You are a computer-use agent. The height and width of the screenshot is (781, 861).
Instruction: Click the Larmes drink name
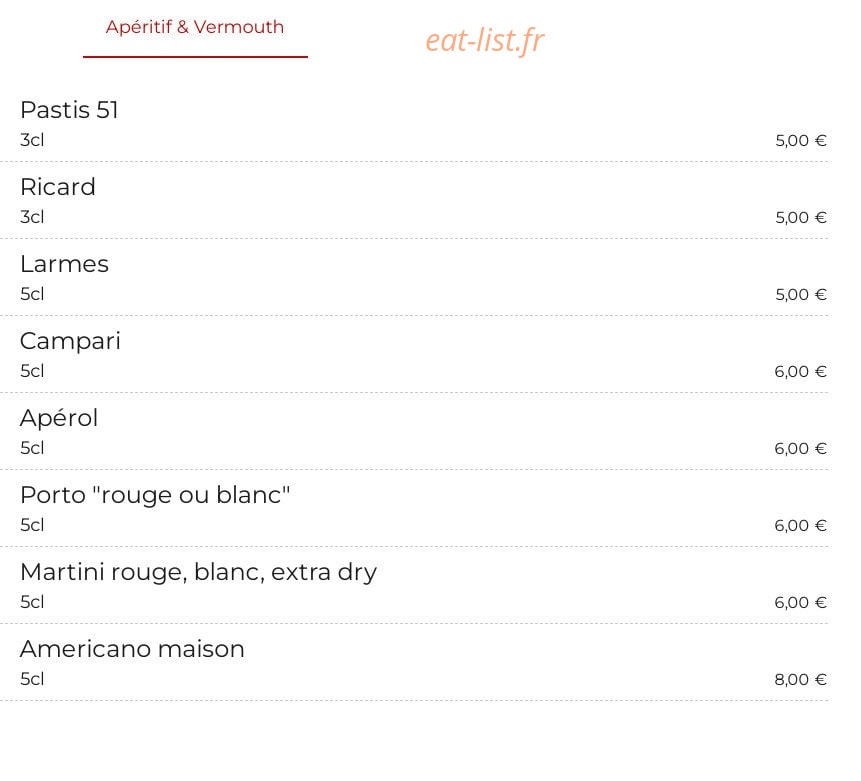pos(64,264)
